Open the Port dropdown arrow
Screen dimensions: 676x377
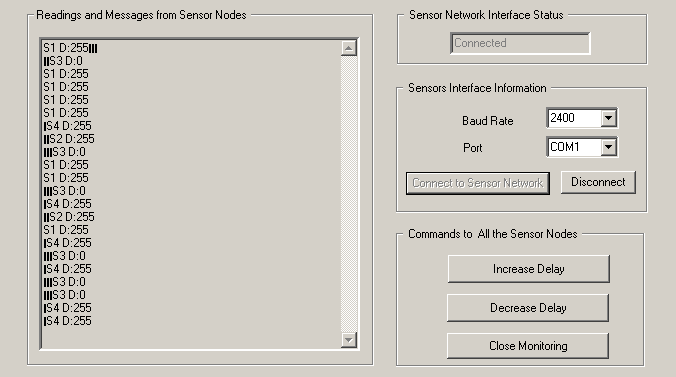[608, 147]
